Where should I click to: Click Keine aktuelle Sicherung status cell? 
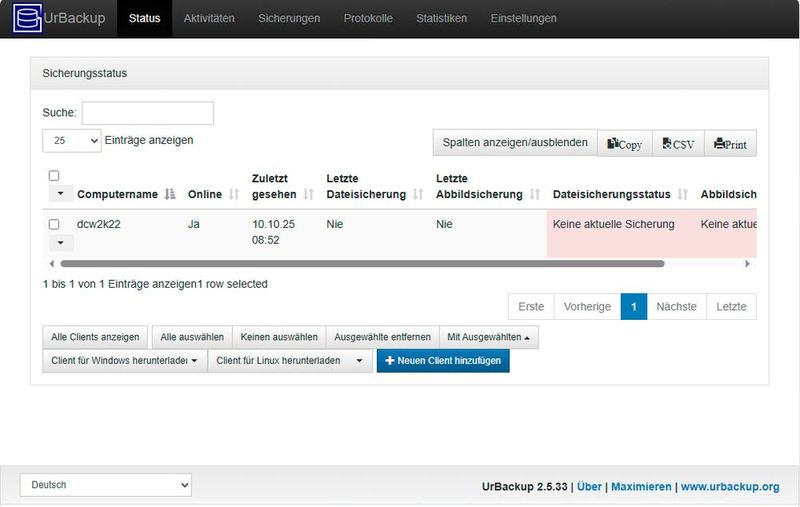point(613,224)
